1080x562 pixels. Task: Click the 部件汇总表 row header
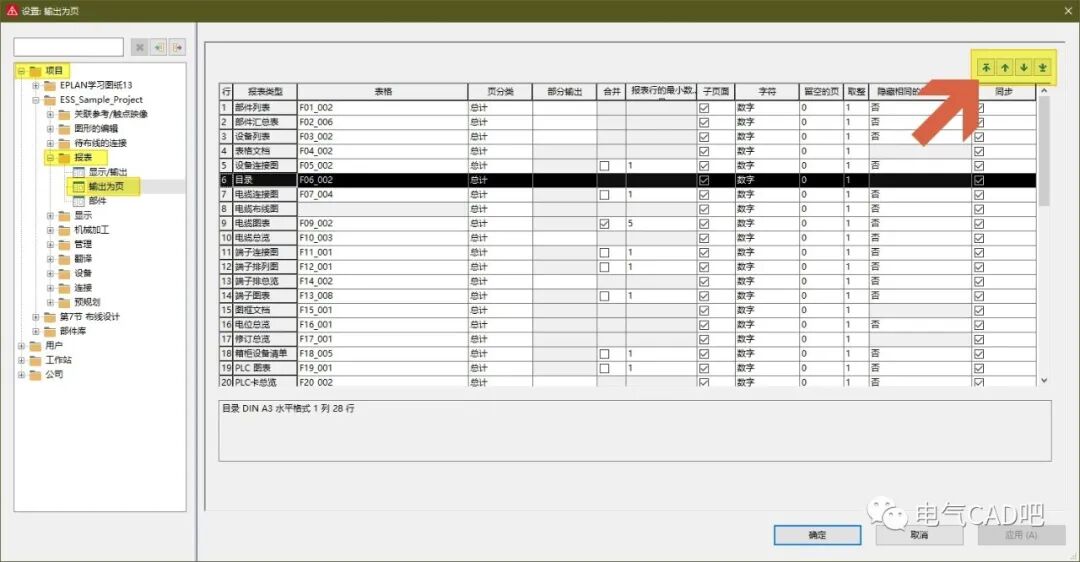tap(265, 123)
